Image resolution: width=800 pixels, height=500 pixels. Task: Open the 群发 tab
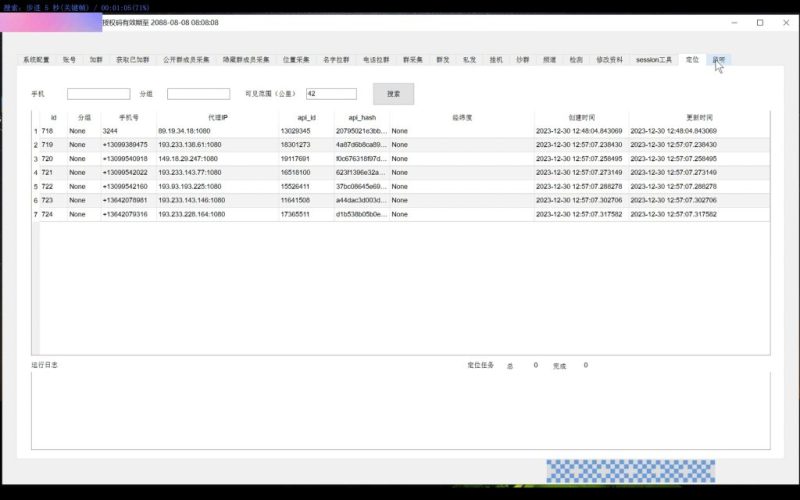[x=443, y=60]
